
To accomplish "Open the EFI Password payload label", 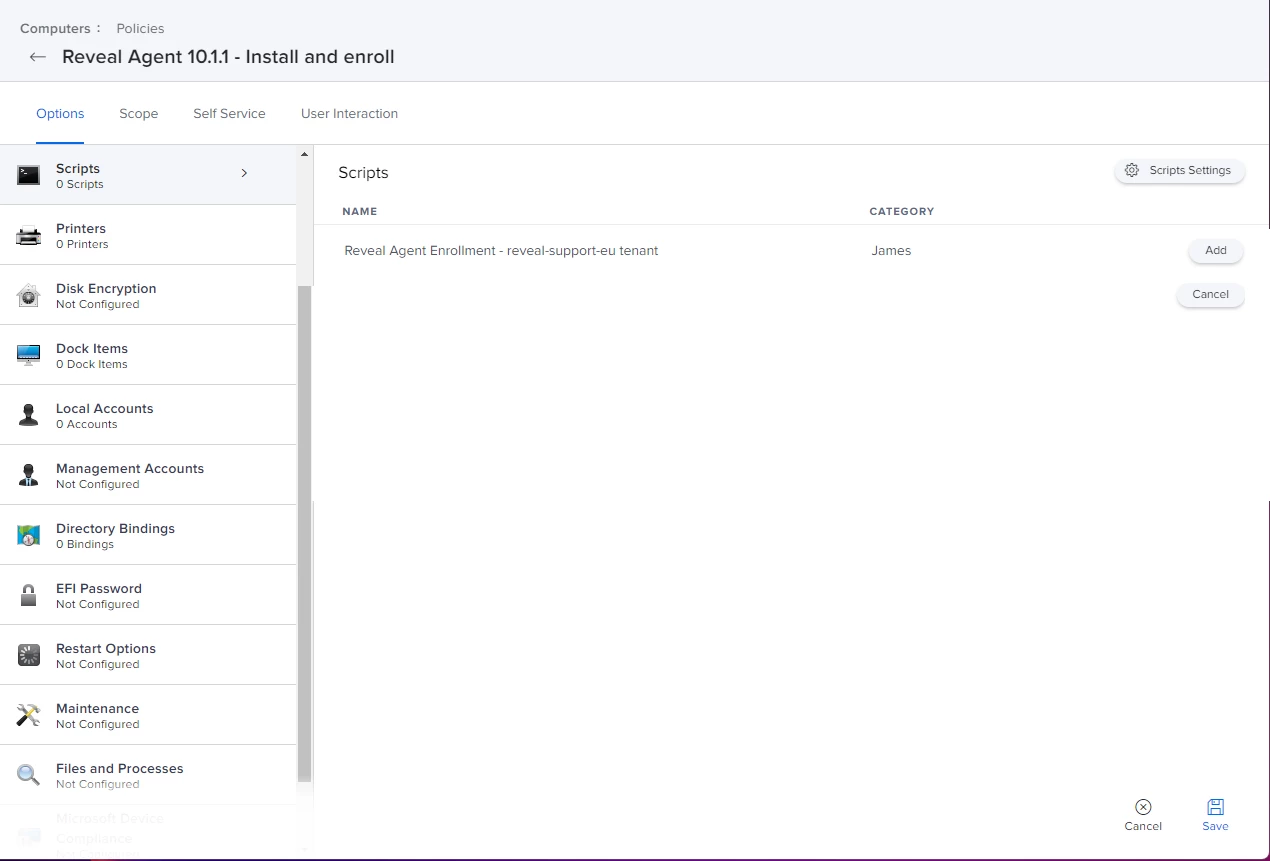I will pos(99,589).
